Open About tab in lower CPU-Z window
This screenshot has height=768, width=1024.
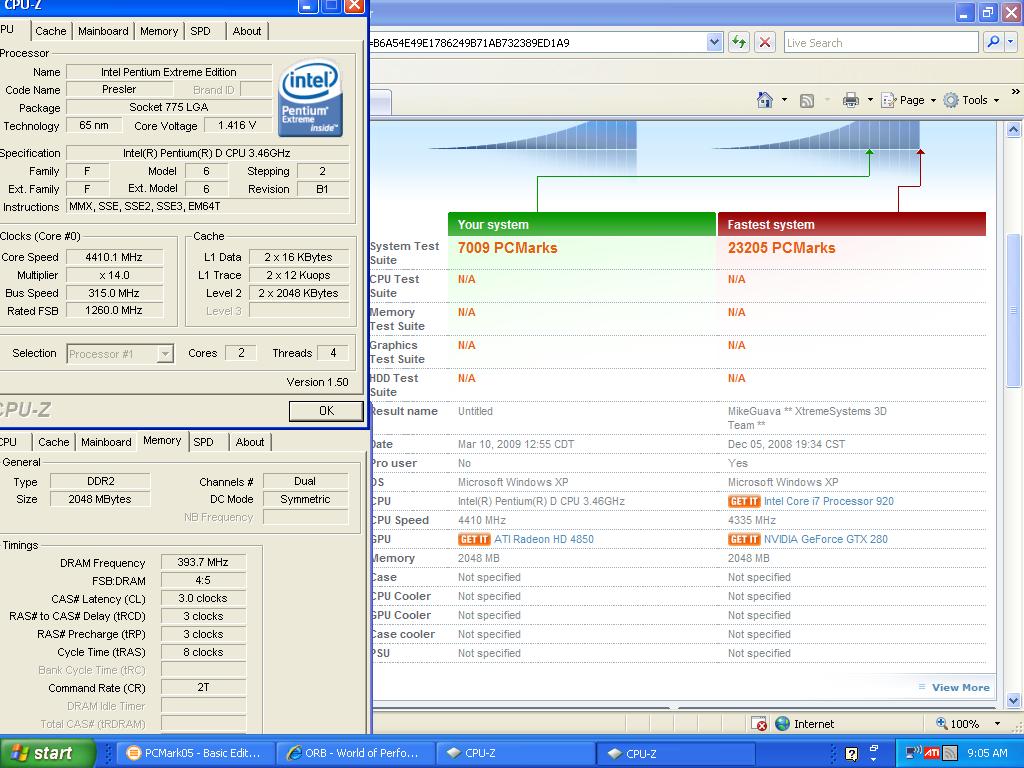coord(250,442)
